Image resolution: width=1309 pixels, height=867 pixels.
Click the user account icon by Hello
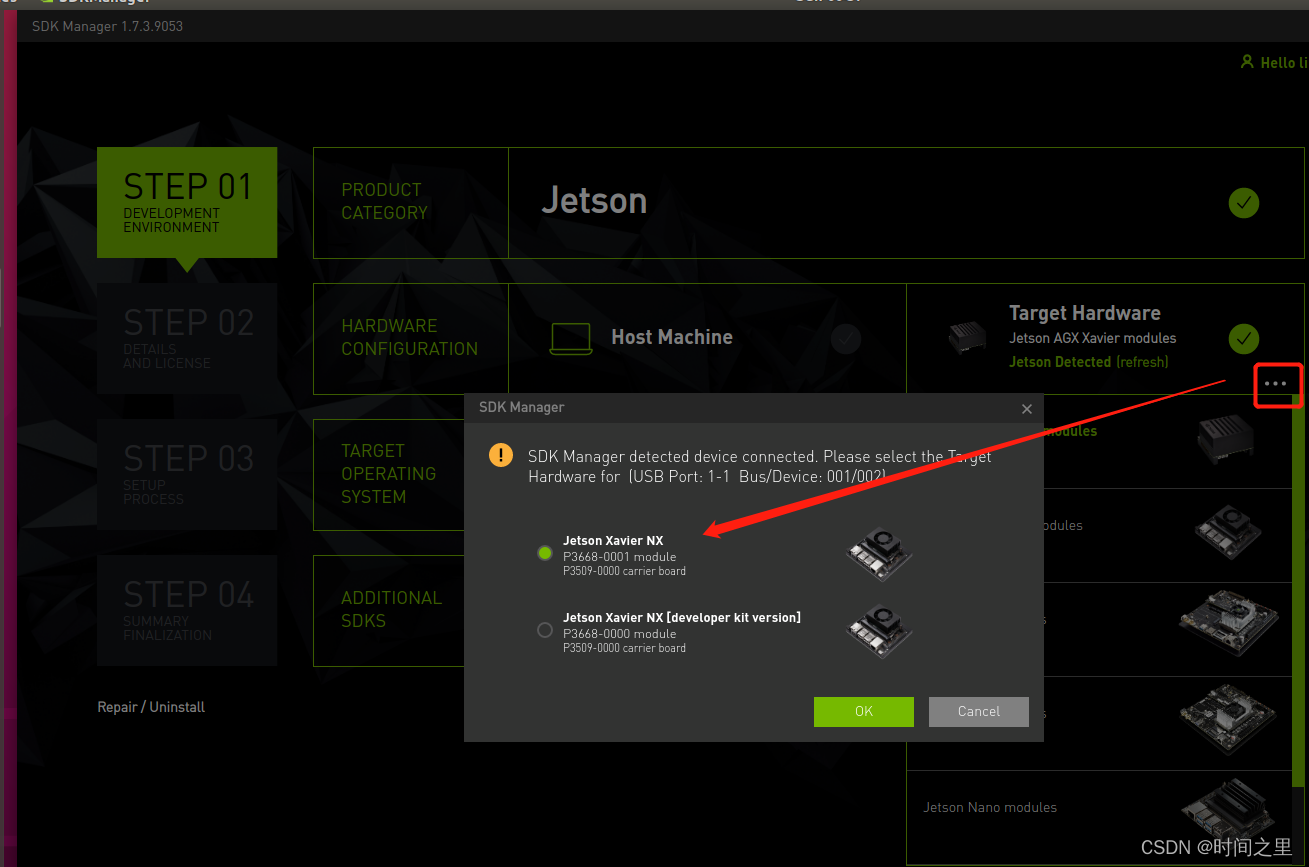pos(1246,62)
